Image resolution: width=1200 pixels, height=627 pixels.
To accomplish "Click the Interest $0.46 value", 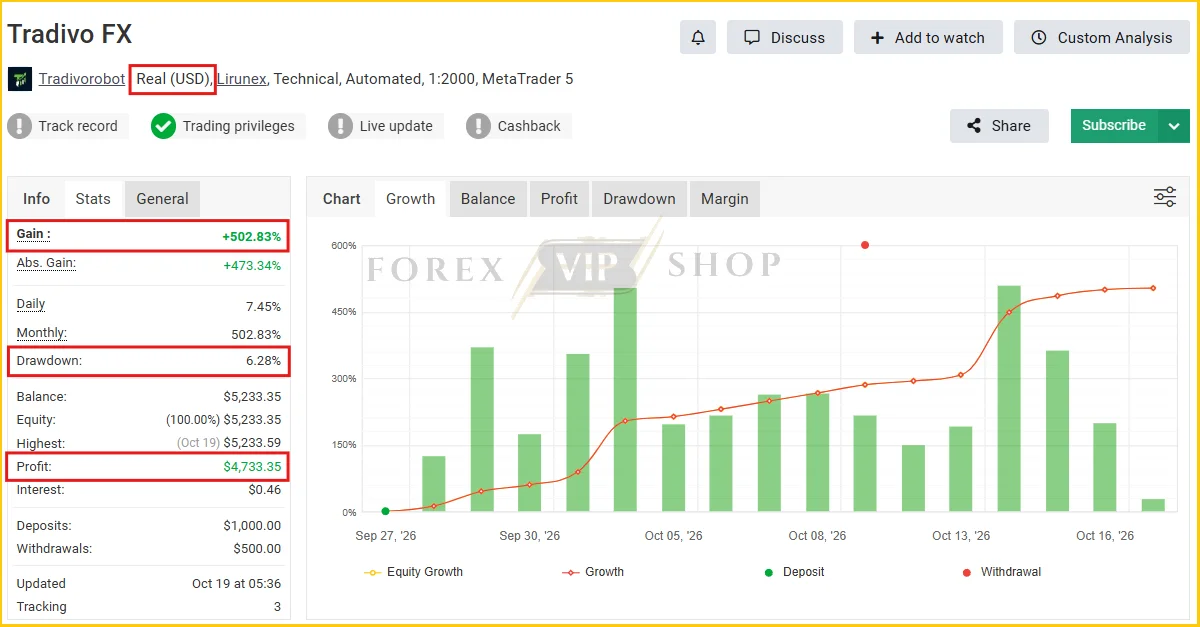I will pos(265,490).
